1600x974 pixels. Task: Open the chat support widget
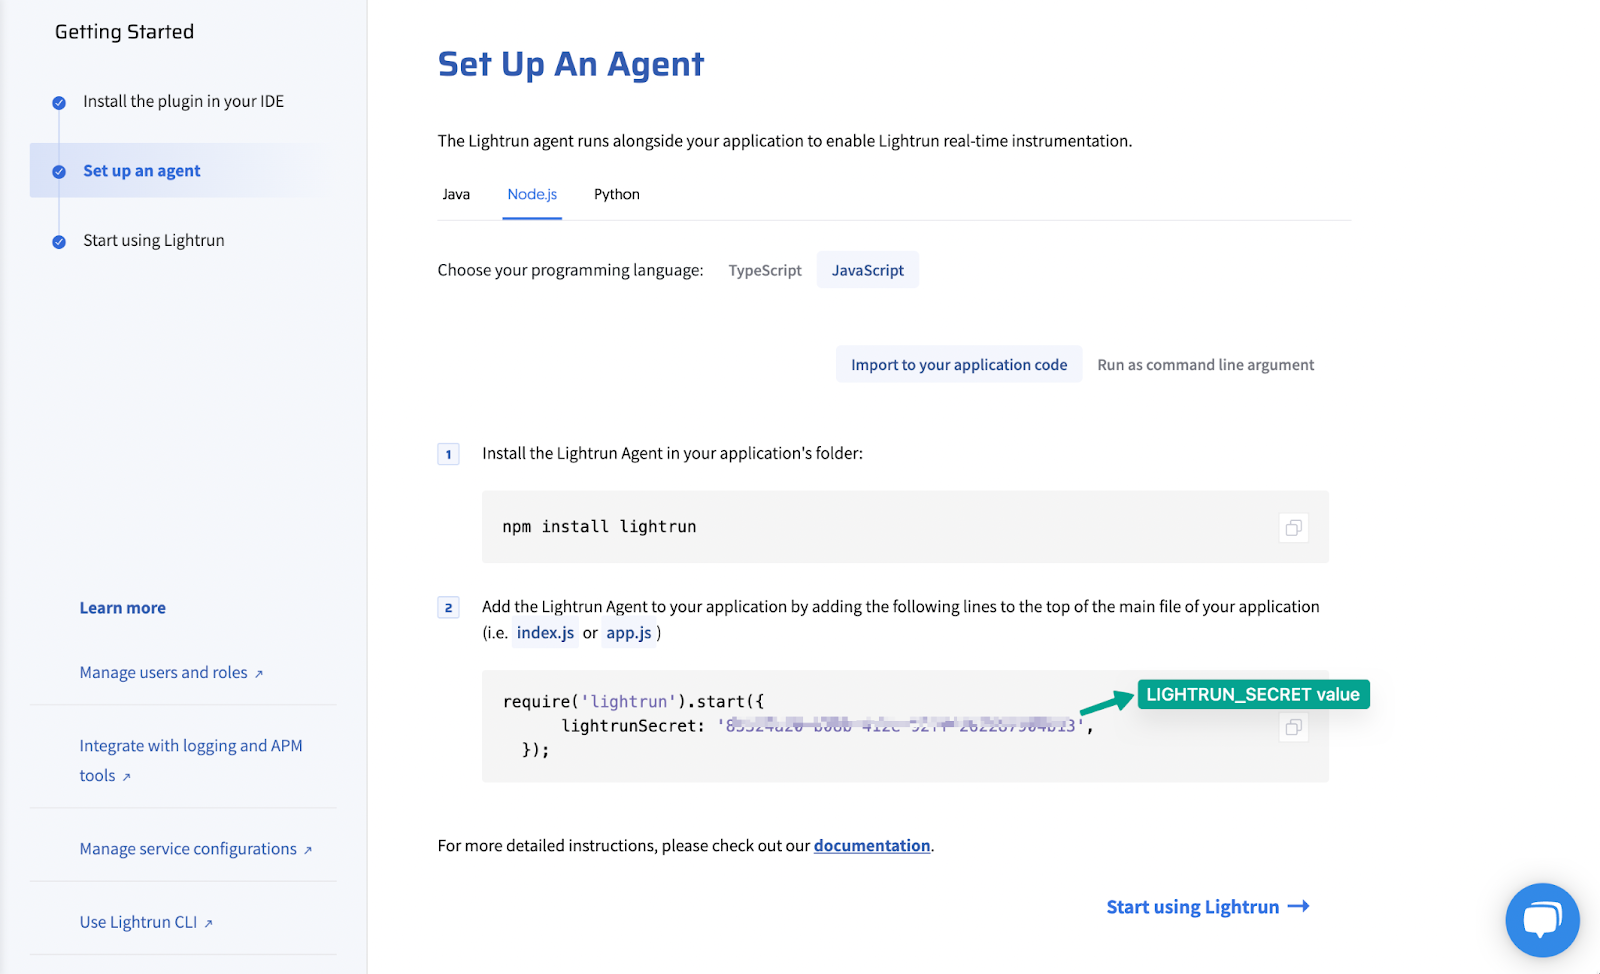pyautogui.click(x=1542, y=919)
